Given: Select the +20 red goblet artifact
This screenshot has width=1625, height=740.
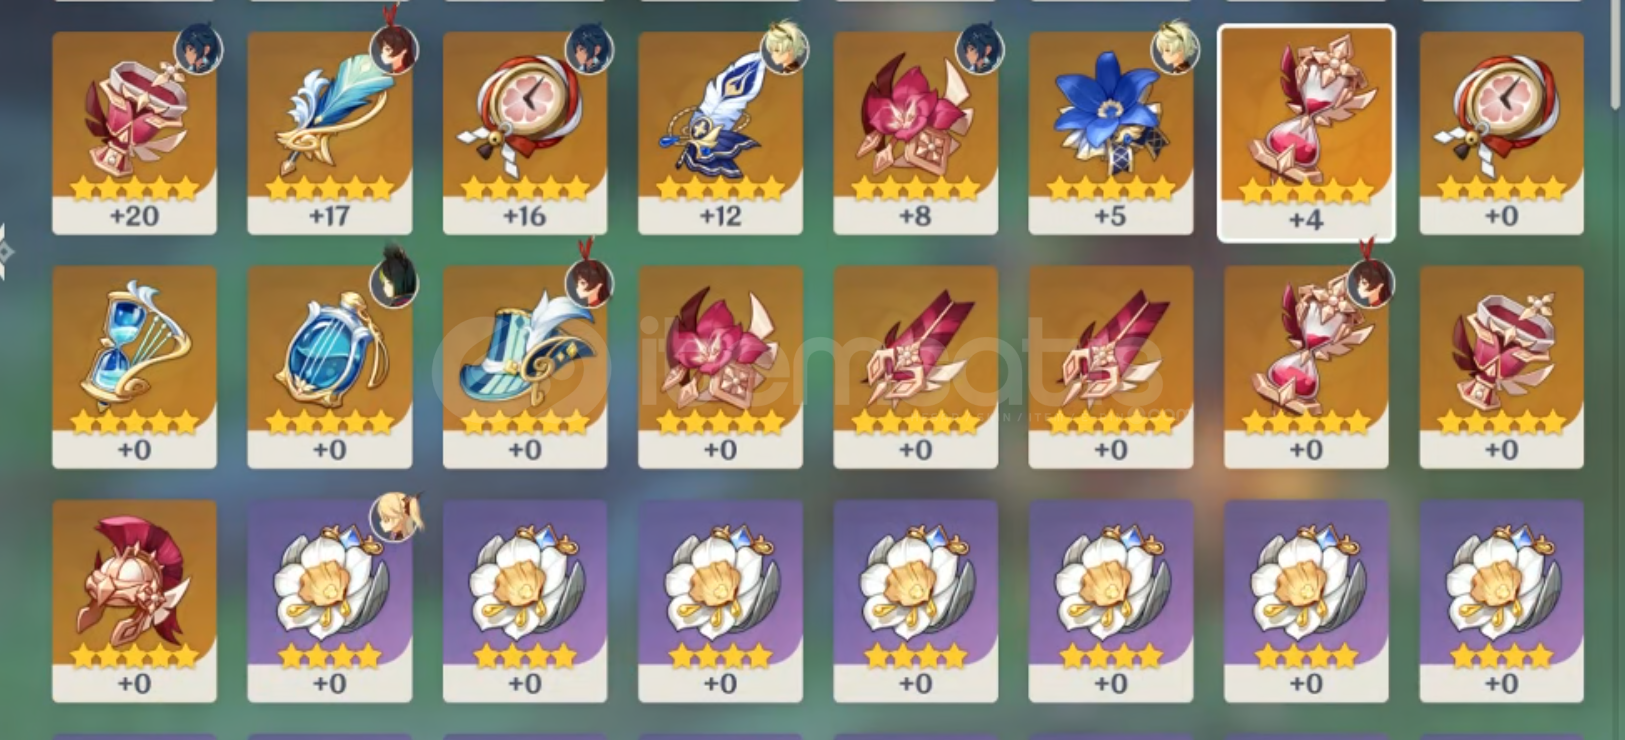Looking at the screenshot, I should [134, 133].
